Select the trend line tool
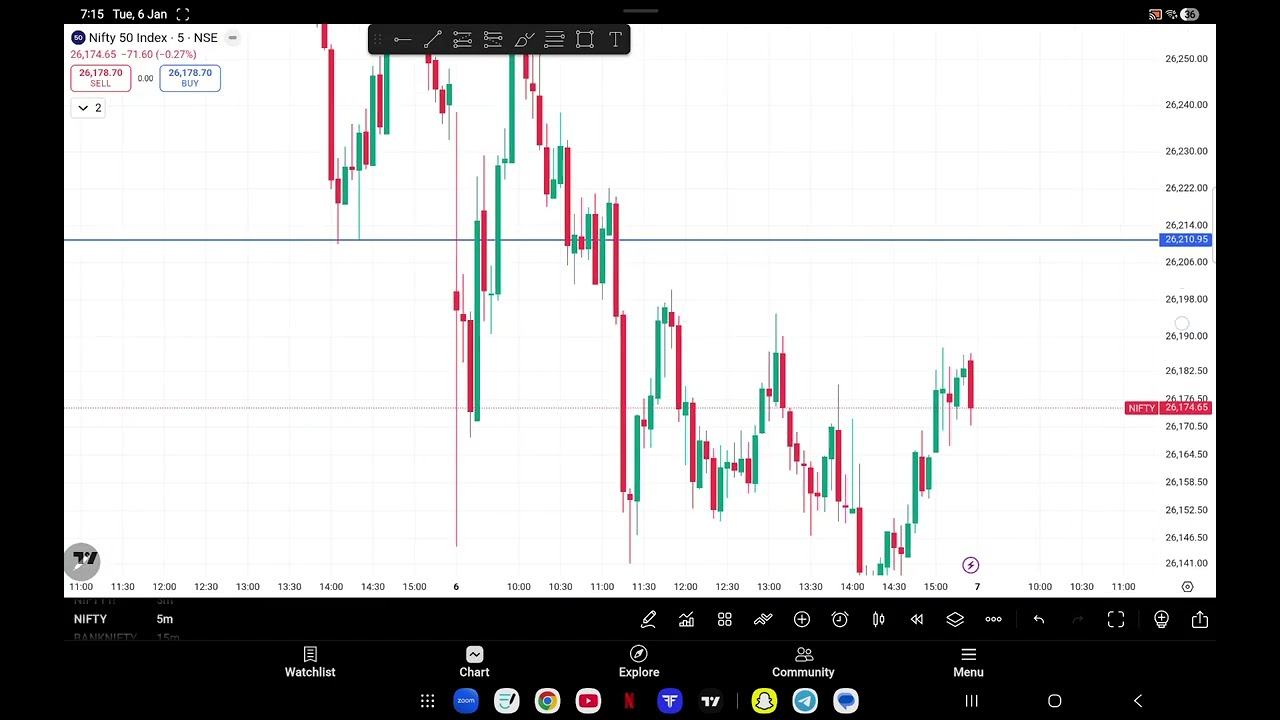Image resolution: width=1280 pixels, height=720 pixels. point(432,40)
